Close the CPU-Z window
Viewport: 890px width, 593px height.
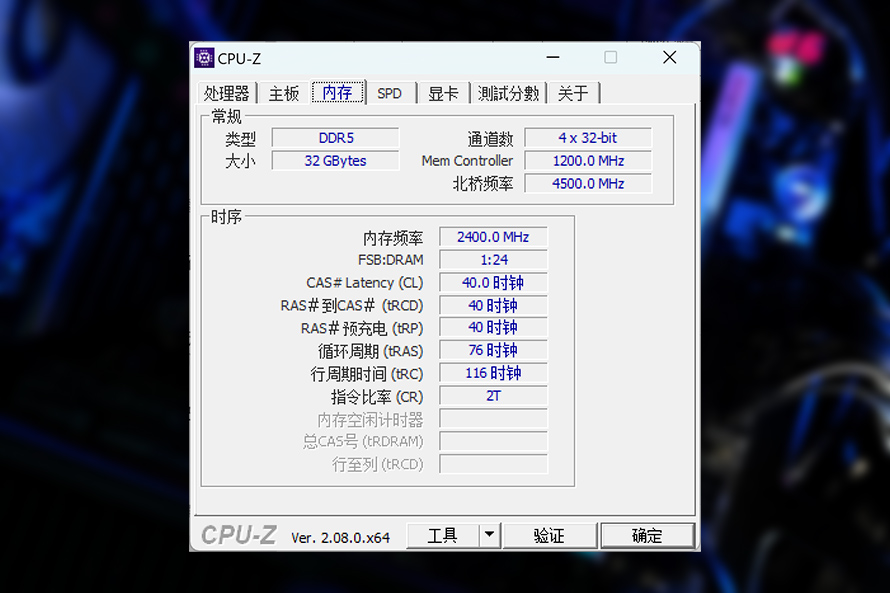pos(670,57)
